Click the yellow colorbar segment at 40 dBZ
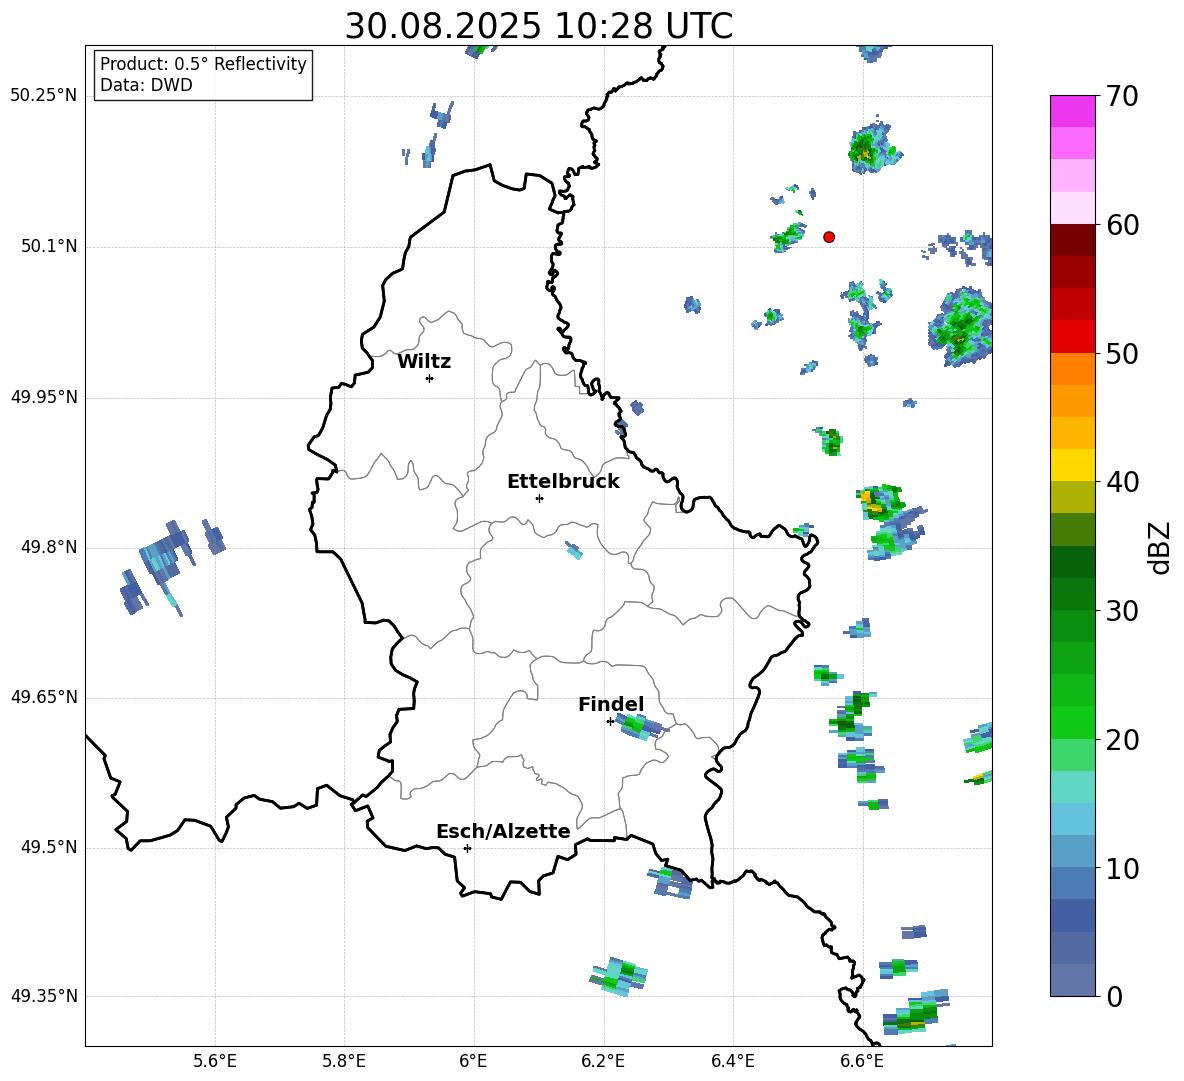The image size is (1184, 1081). 1073,465
